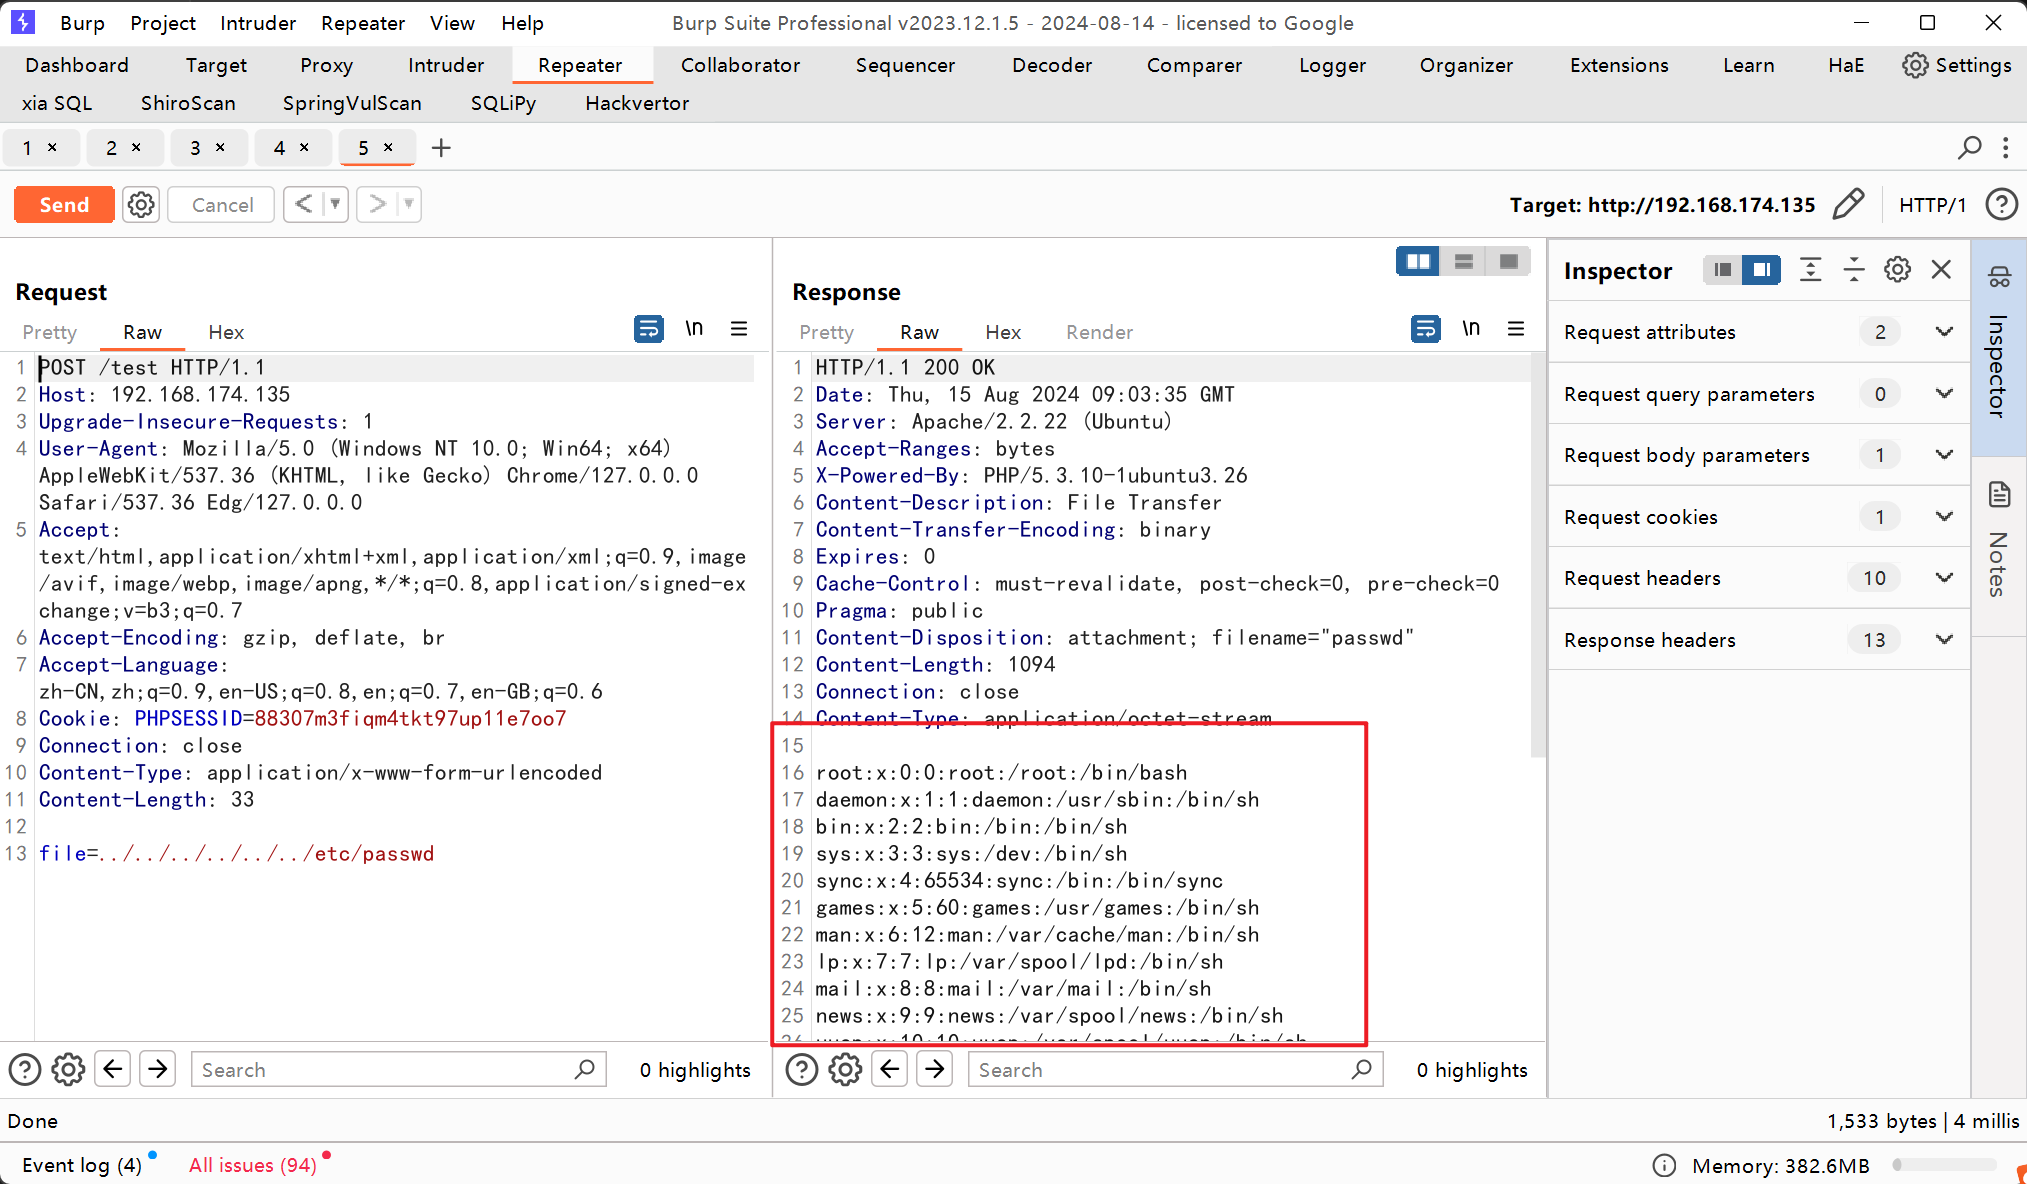Toggle request non-printable characters \n
2027x1184 pixels.
coord(694,328)
